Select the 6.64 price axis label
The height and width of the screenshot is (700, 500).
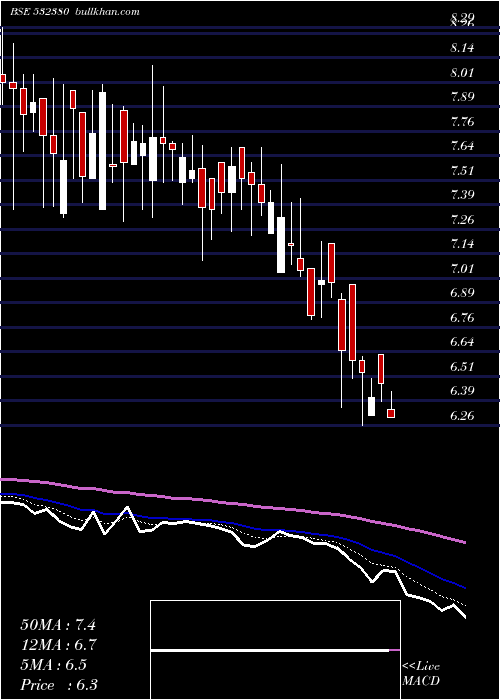pyautogui.click(x=462, y=342)
